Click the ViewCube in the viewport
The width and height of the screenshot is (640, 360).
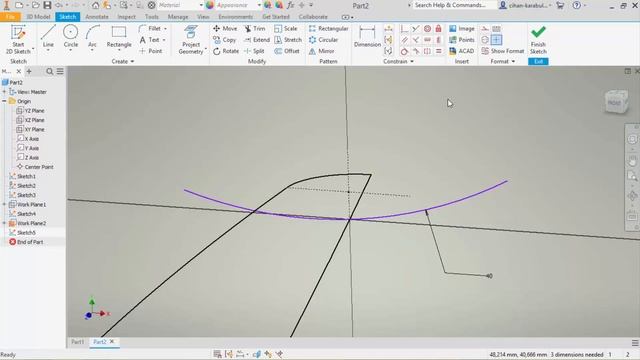tap(616, 102)
